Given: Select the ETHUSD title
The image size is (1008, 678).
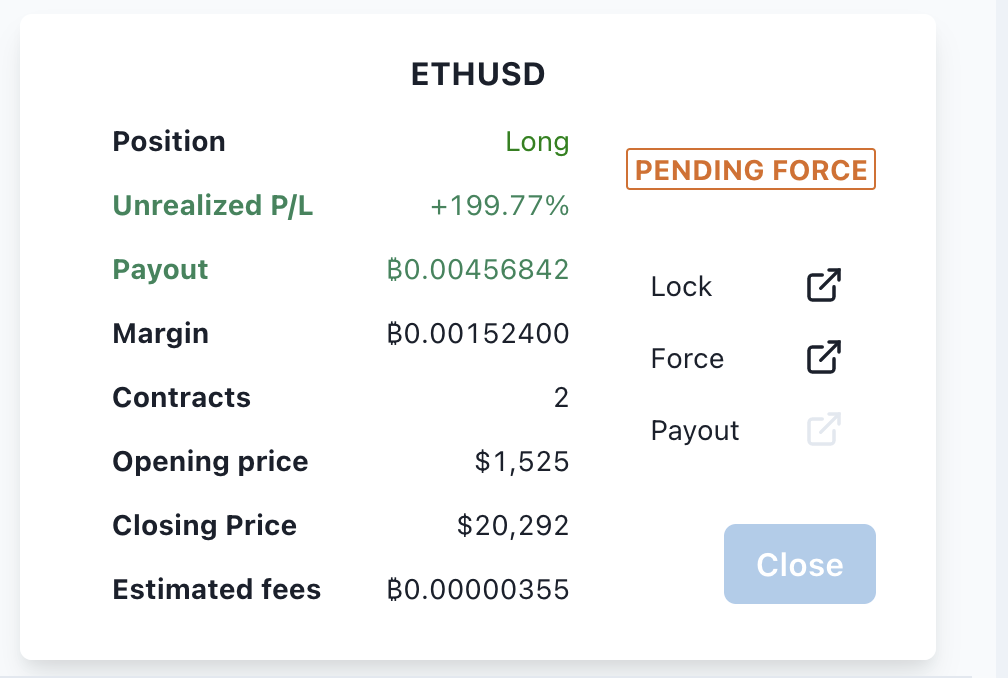Looking at the screenshot, I should pyautogui.click(x=478, y=74).
